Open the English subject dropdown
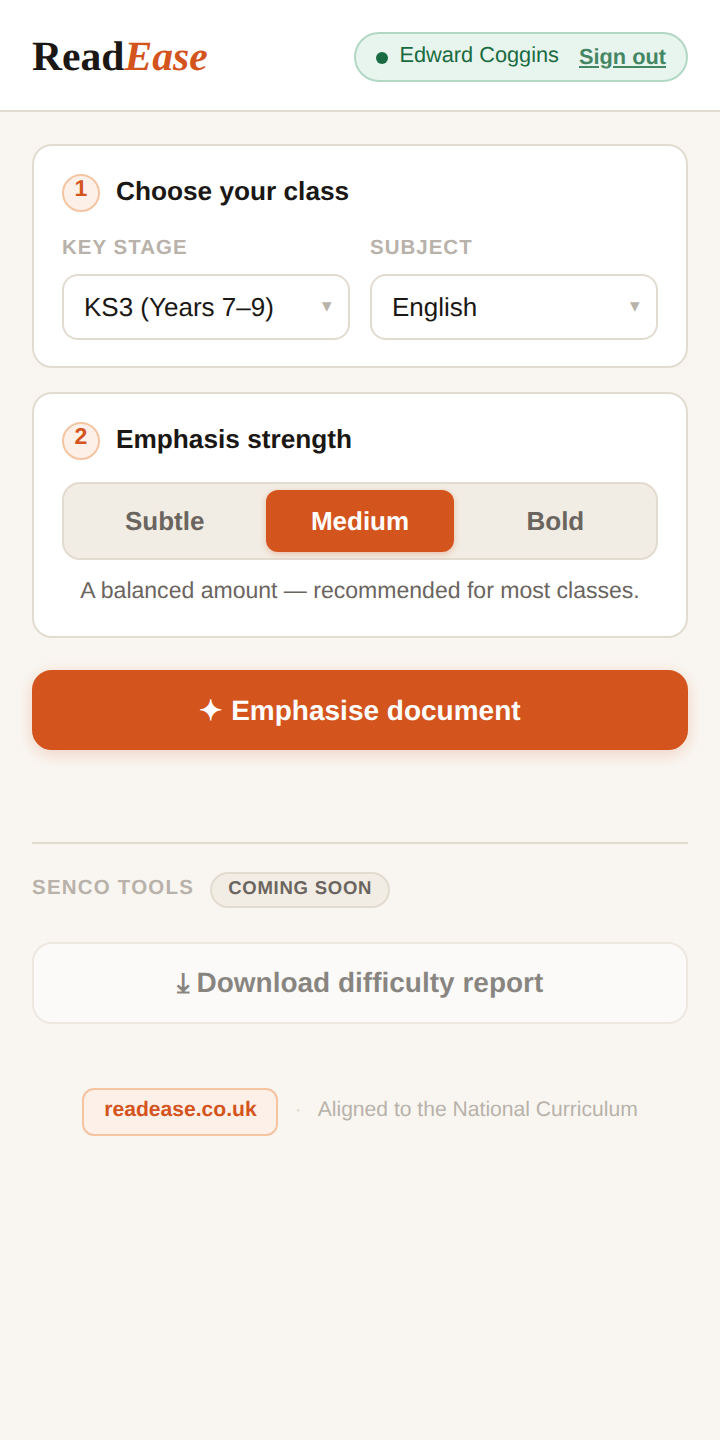This screenshot has height=1440, width=720. click(x=514, y=307)
